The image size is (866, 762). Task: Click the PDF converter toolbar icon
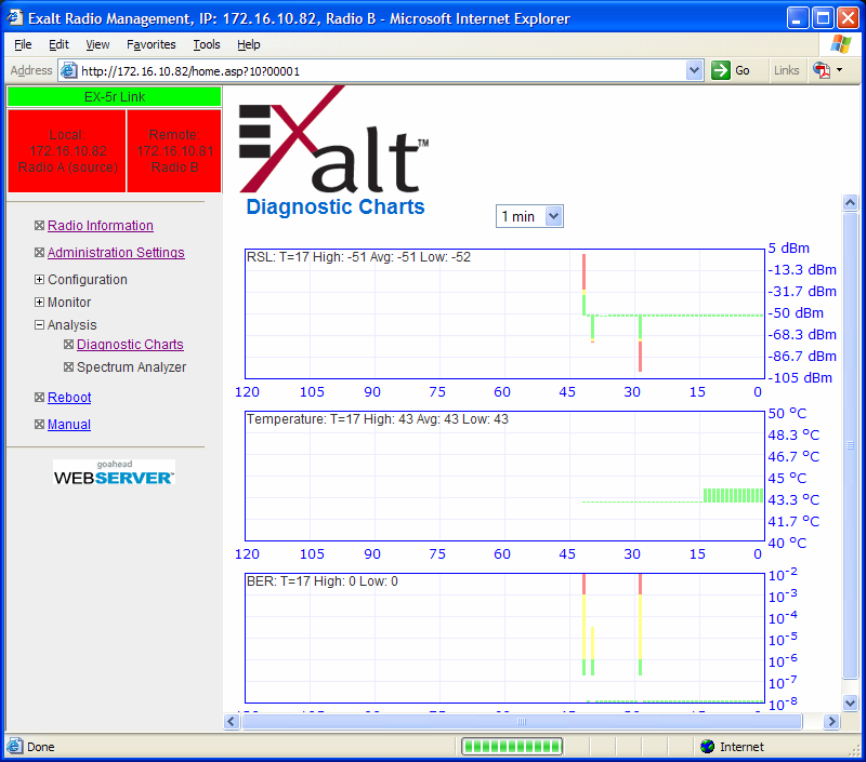click(x=821, y=70)
